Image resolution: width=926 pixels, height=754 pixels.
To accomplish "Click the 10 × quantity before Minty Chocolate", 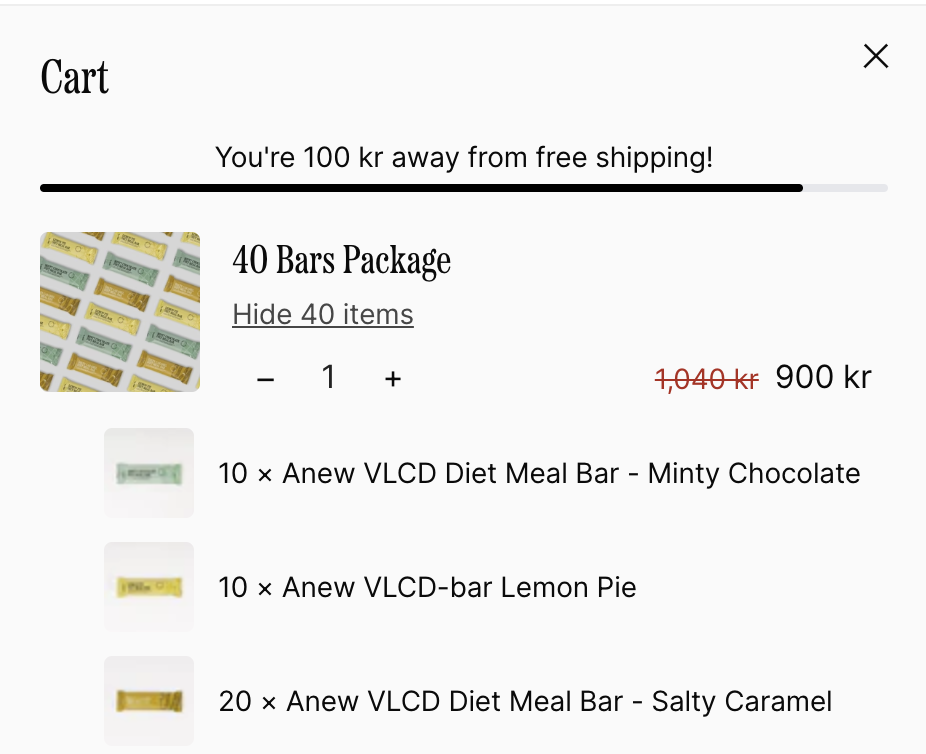I will 246,474.
